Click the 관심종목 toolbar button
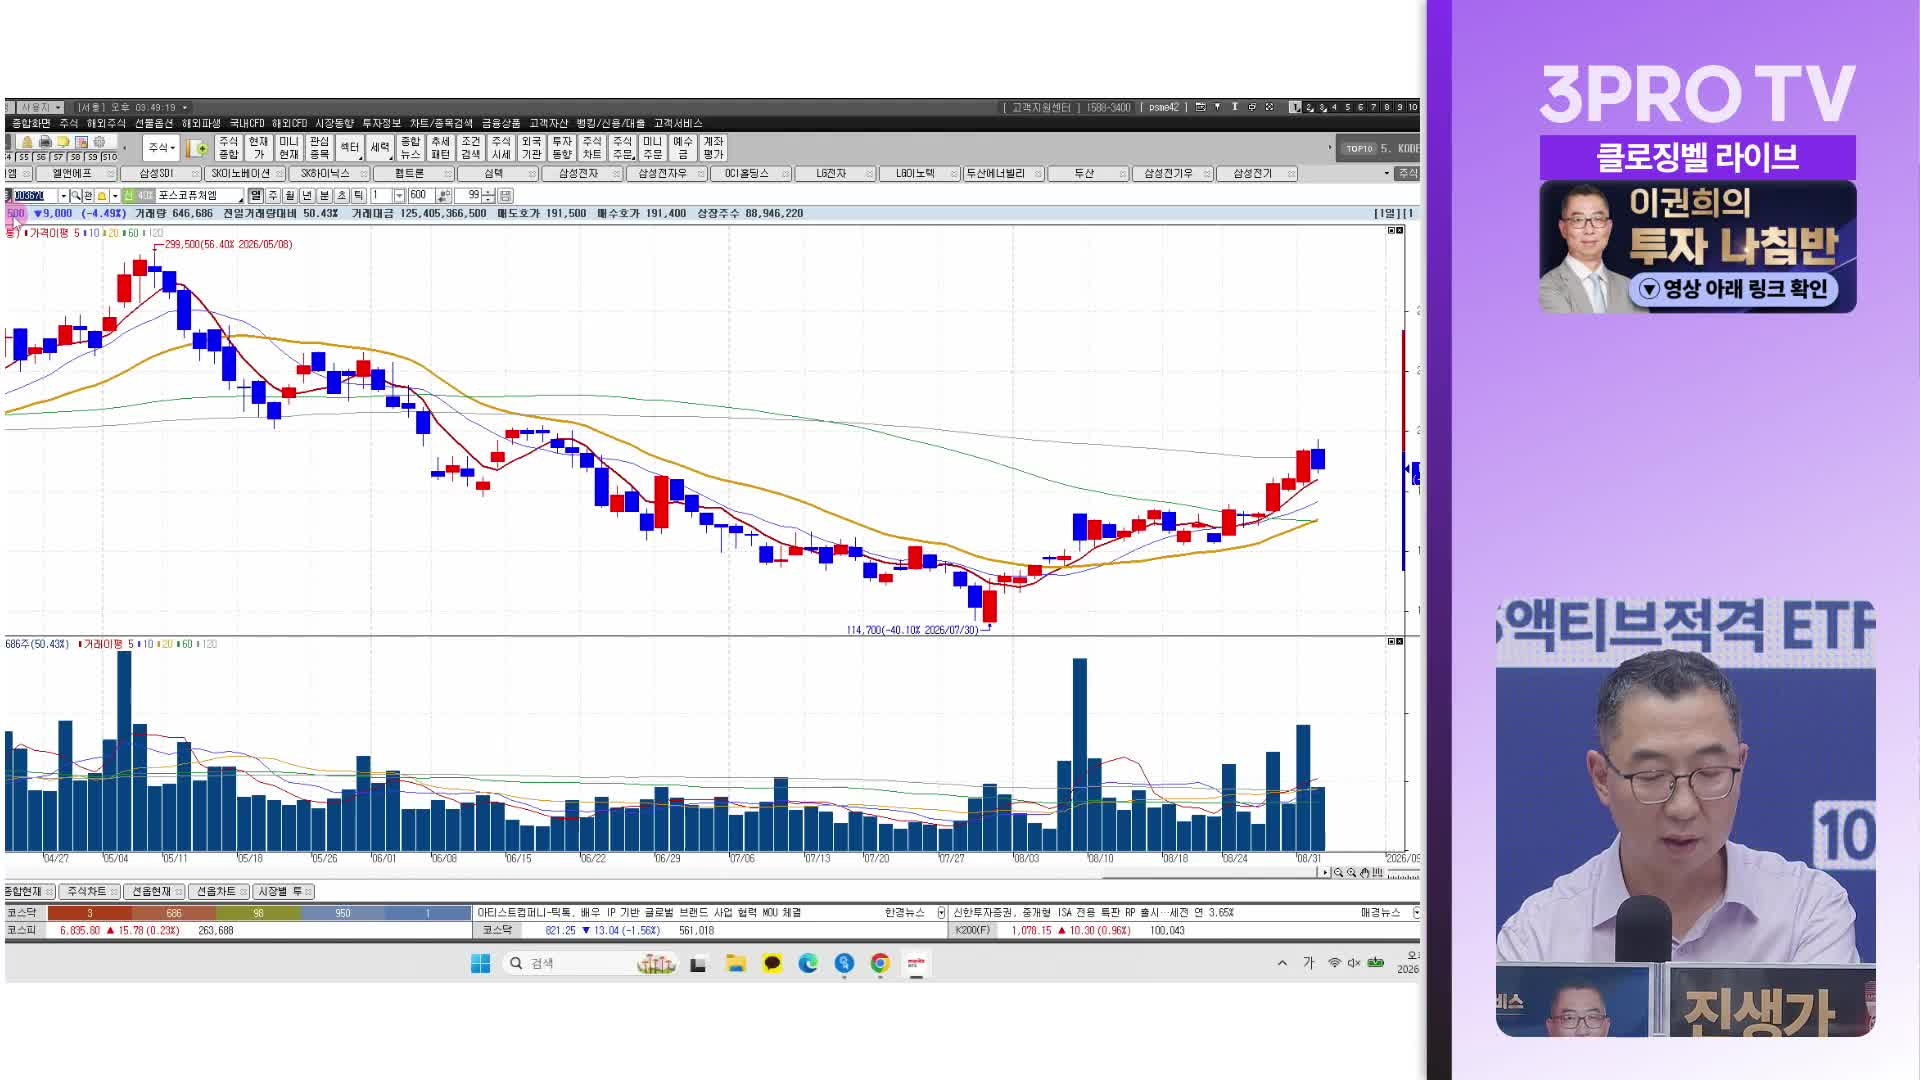Viewport: 1920px width, 1080px height. [x=319, y=148]
